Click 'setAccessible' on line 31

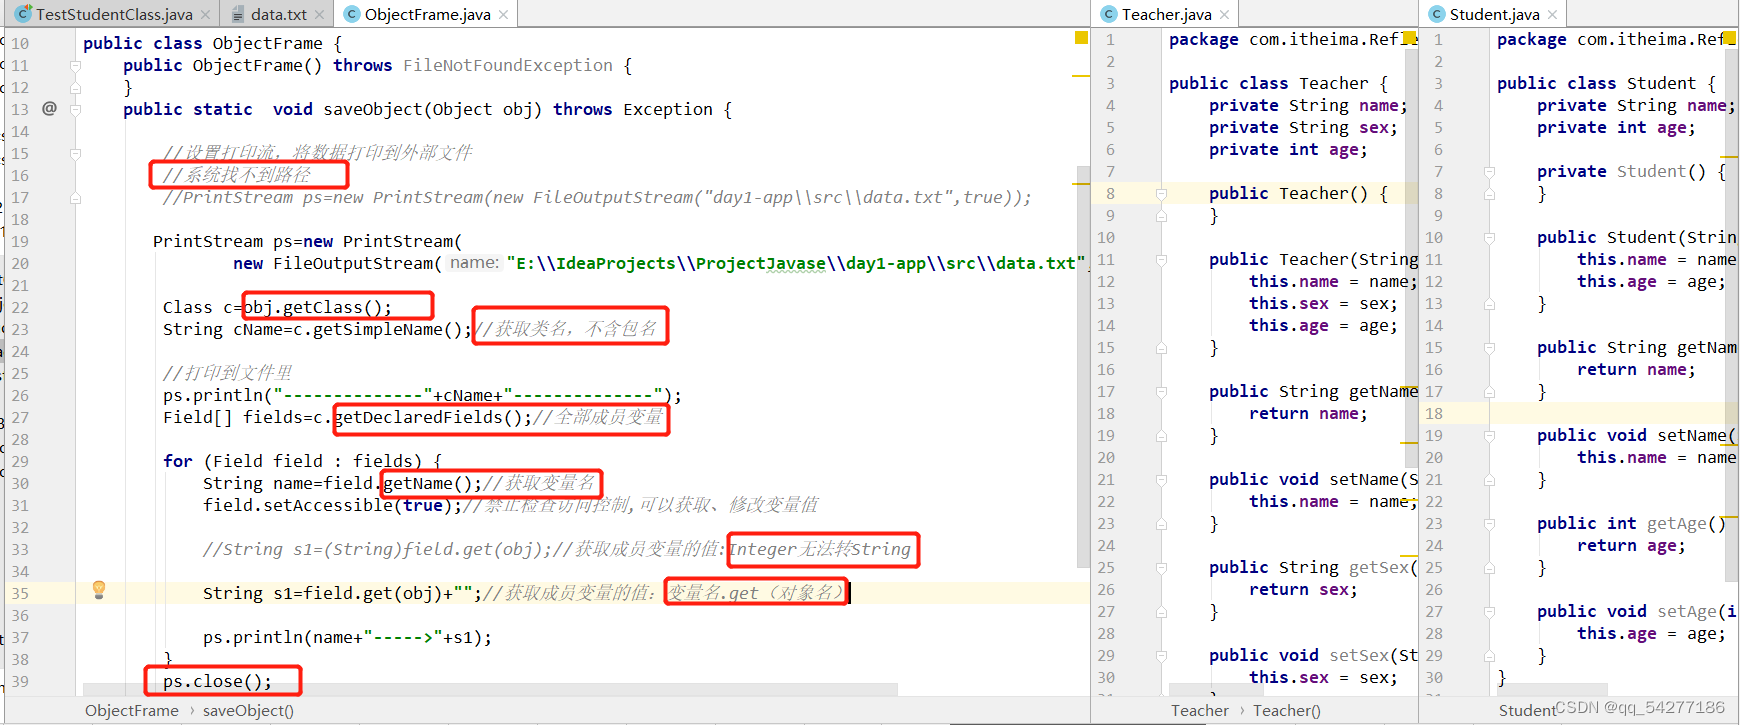327,505
